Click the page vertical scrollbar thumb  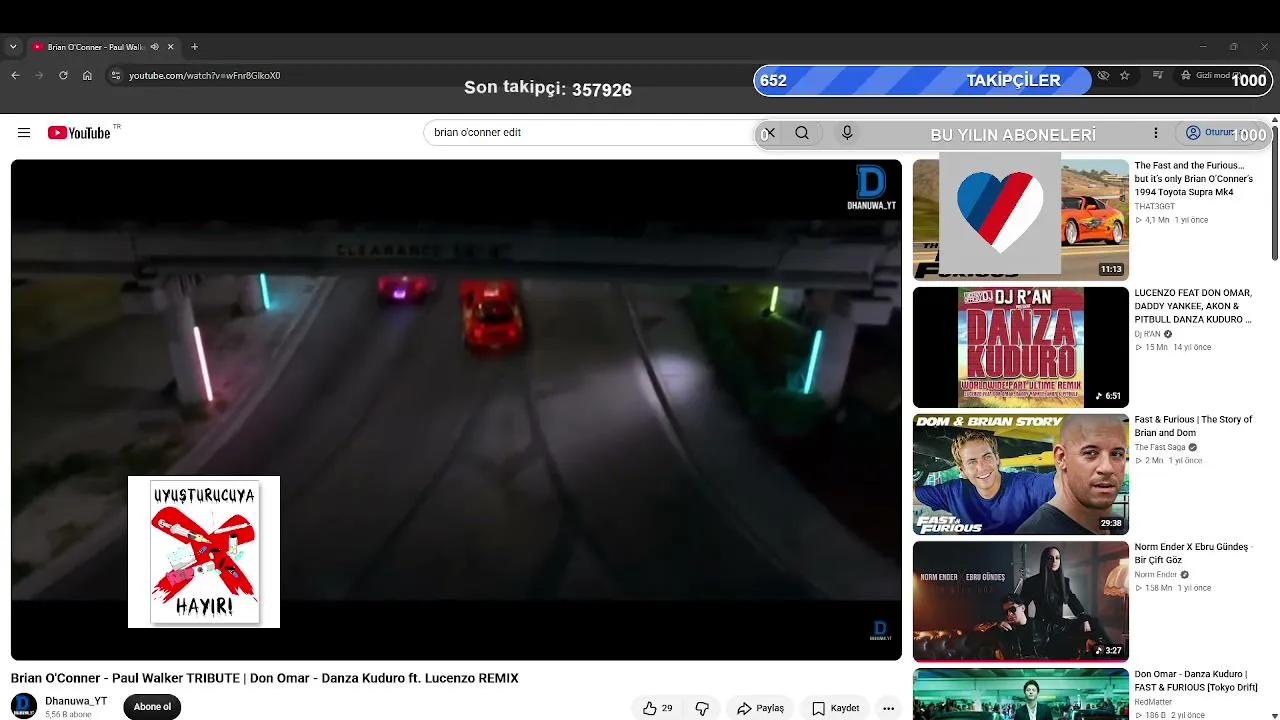(x=1275, y=195)
